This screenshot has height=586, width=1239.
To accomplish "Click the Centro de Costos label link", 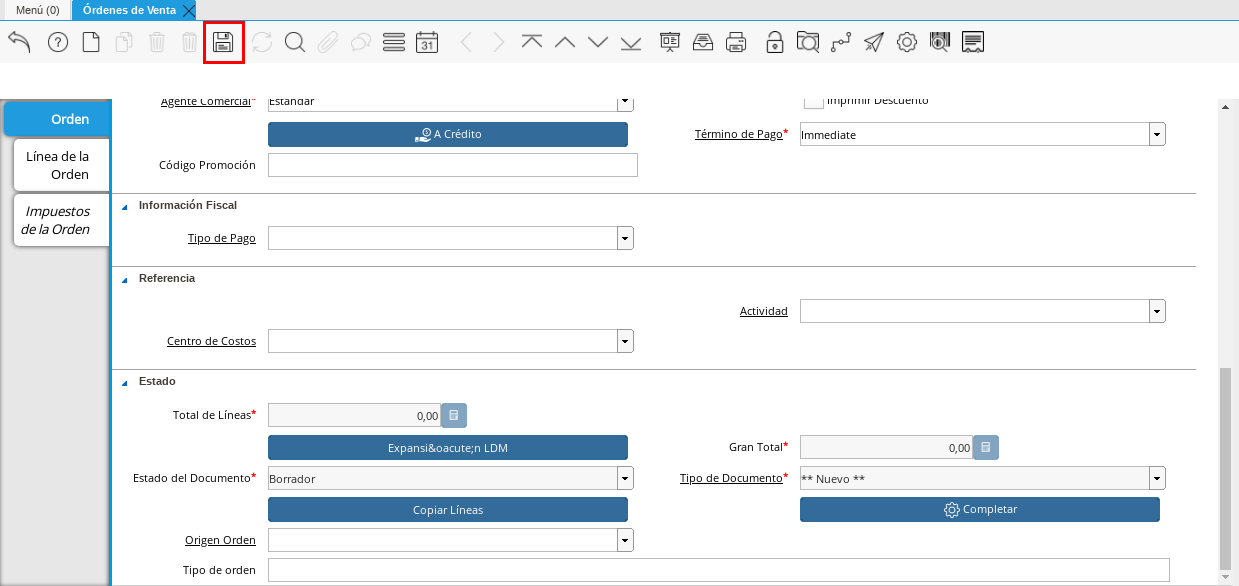I will tap(211, 342).
